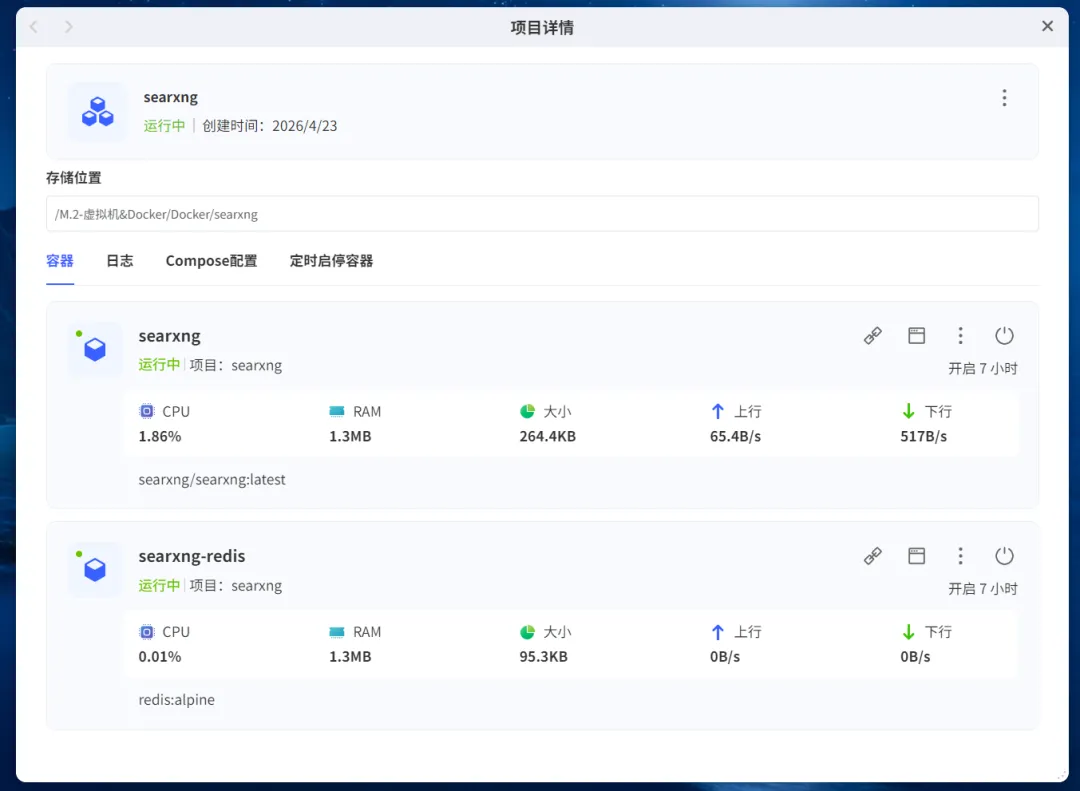The height and width of the screenshot is (791, 1080).
Task: Click the download arrow icon in searxng-redis container
Action: tap(908, 632)
